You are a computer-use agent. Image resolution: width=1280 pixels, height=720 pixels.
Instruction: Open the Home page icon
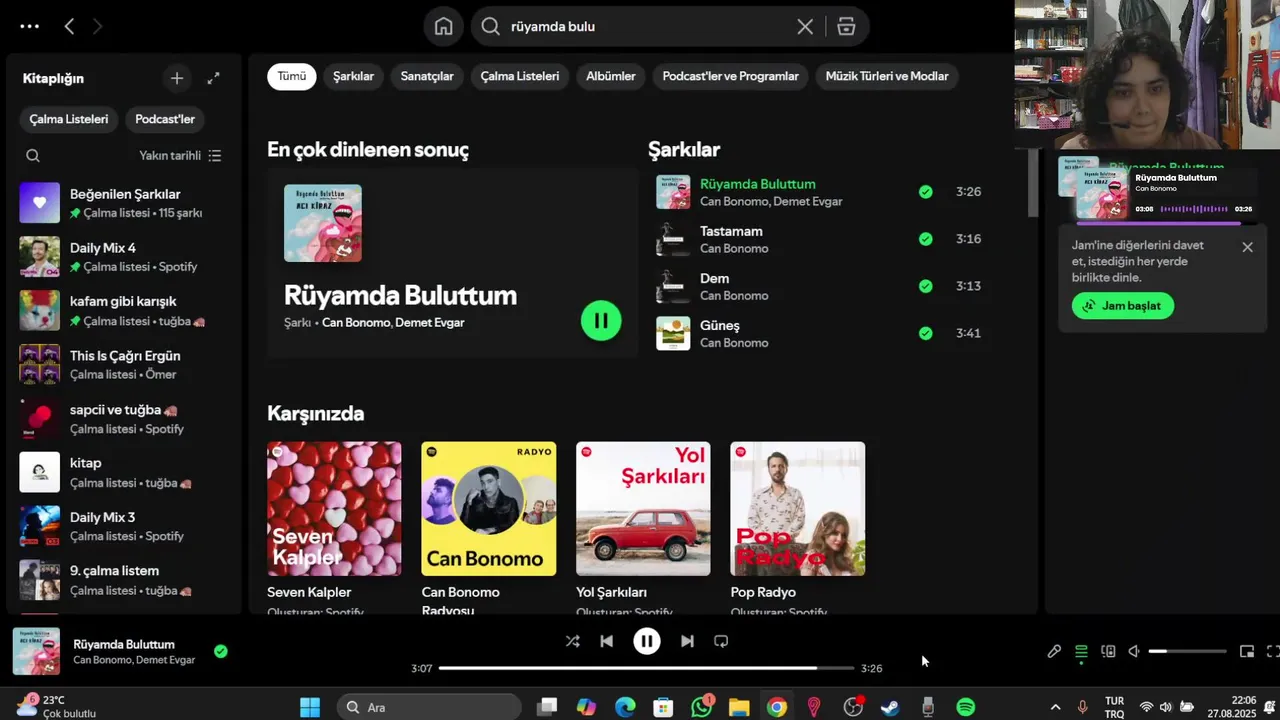[444, 27]
